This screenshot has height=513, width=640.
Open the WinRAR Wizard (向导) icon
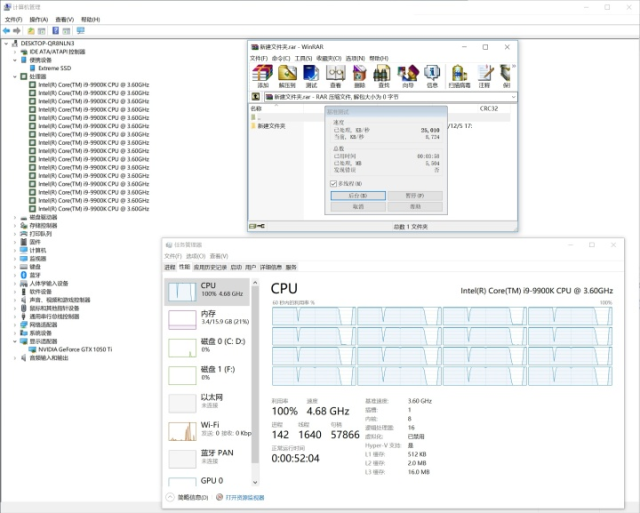(407, 74)
